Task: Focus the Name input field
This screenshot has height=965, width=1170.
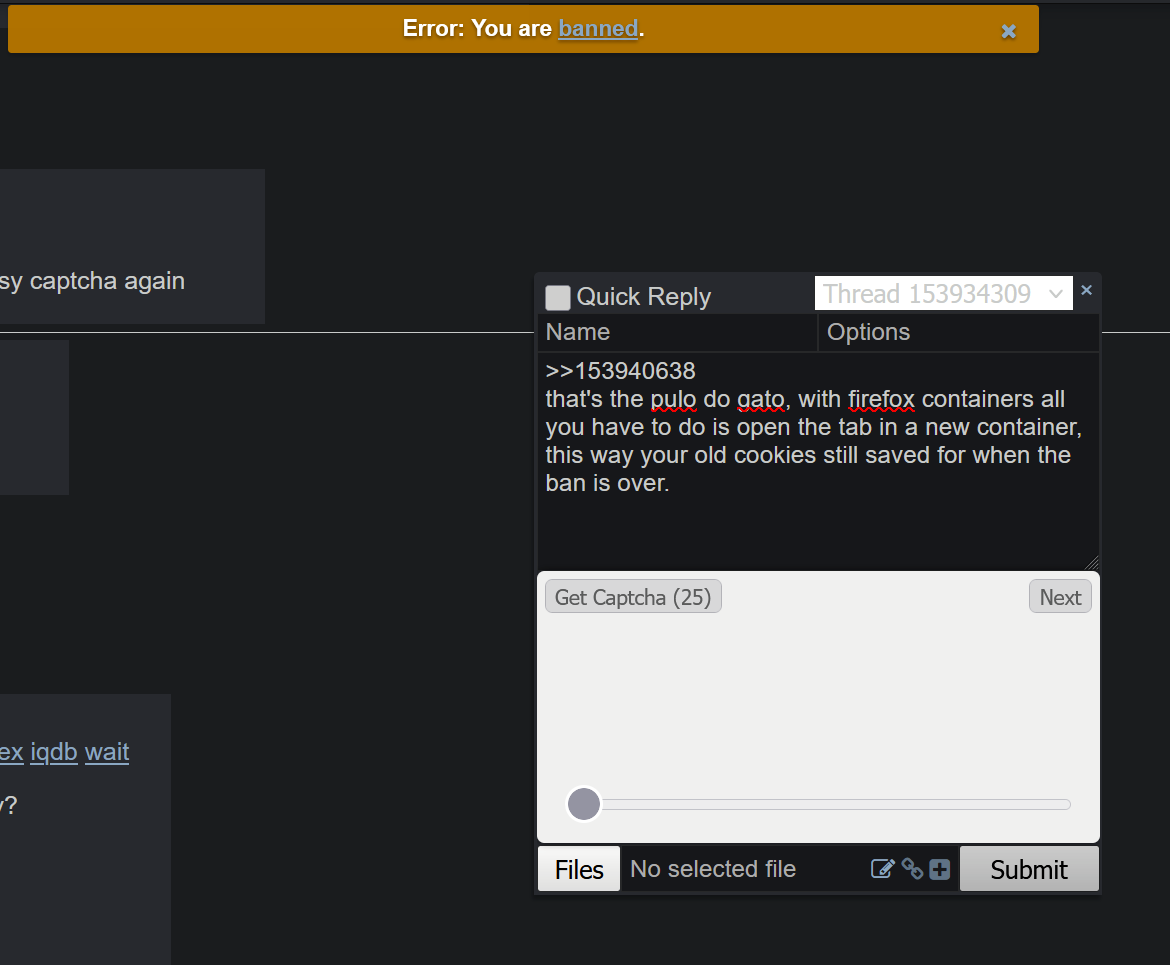Action: point(678,332)
